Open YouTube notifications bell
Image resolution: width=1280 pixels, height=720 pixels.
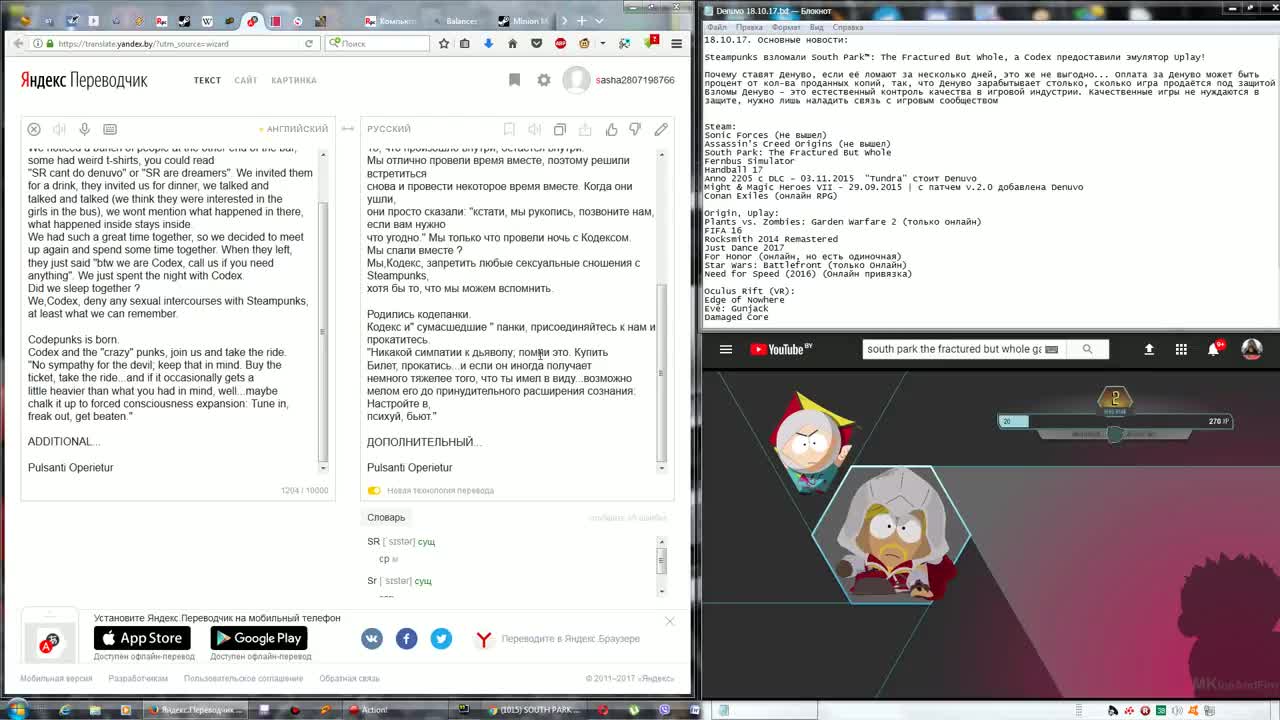(x=1213, y=349)
